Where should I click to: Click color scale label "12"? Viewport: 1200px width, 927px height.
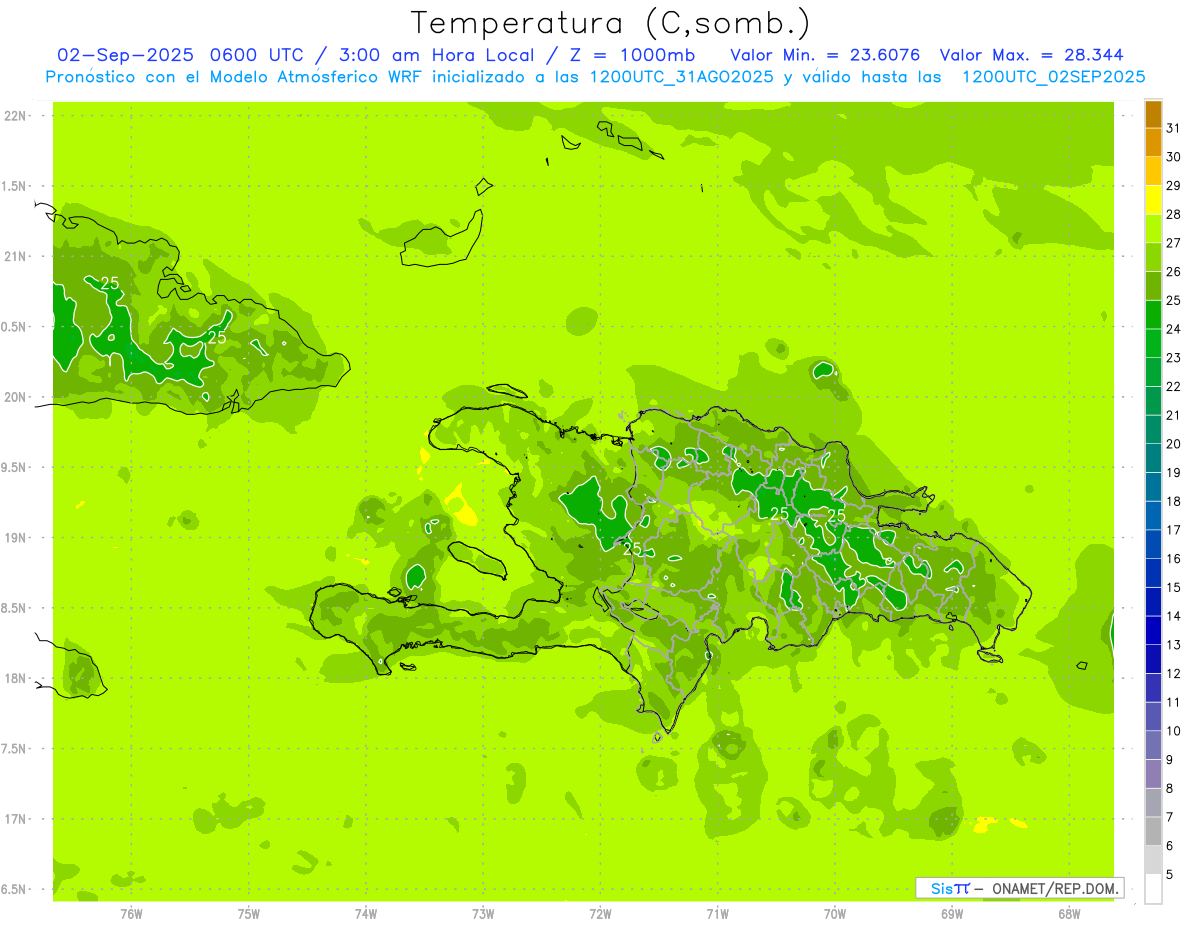(1174, 674)
